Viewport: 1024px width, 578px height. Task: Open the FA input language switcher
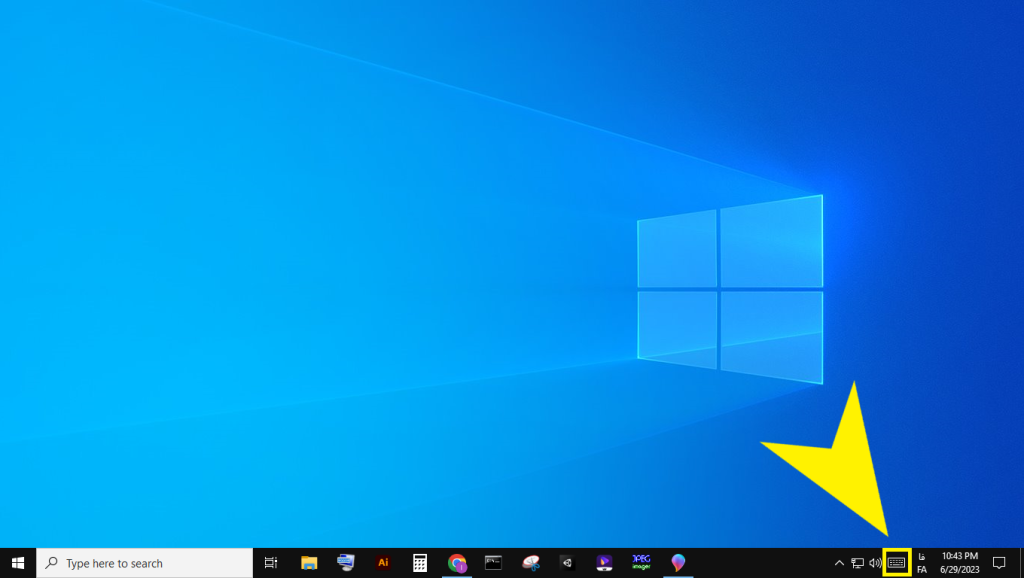(x=921, y=563)
